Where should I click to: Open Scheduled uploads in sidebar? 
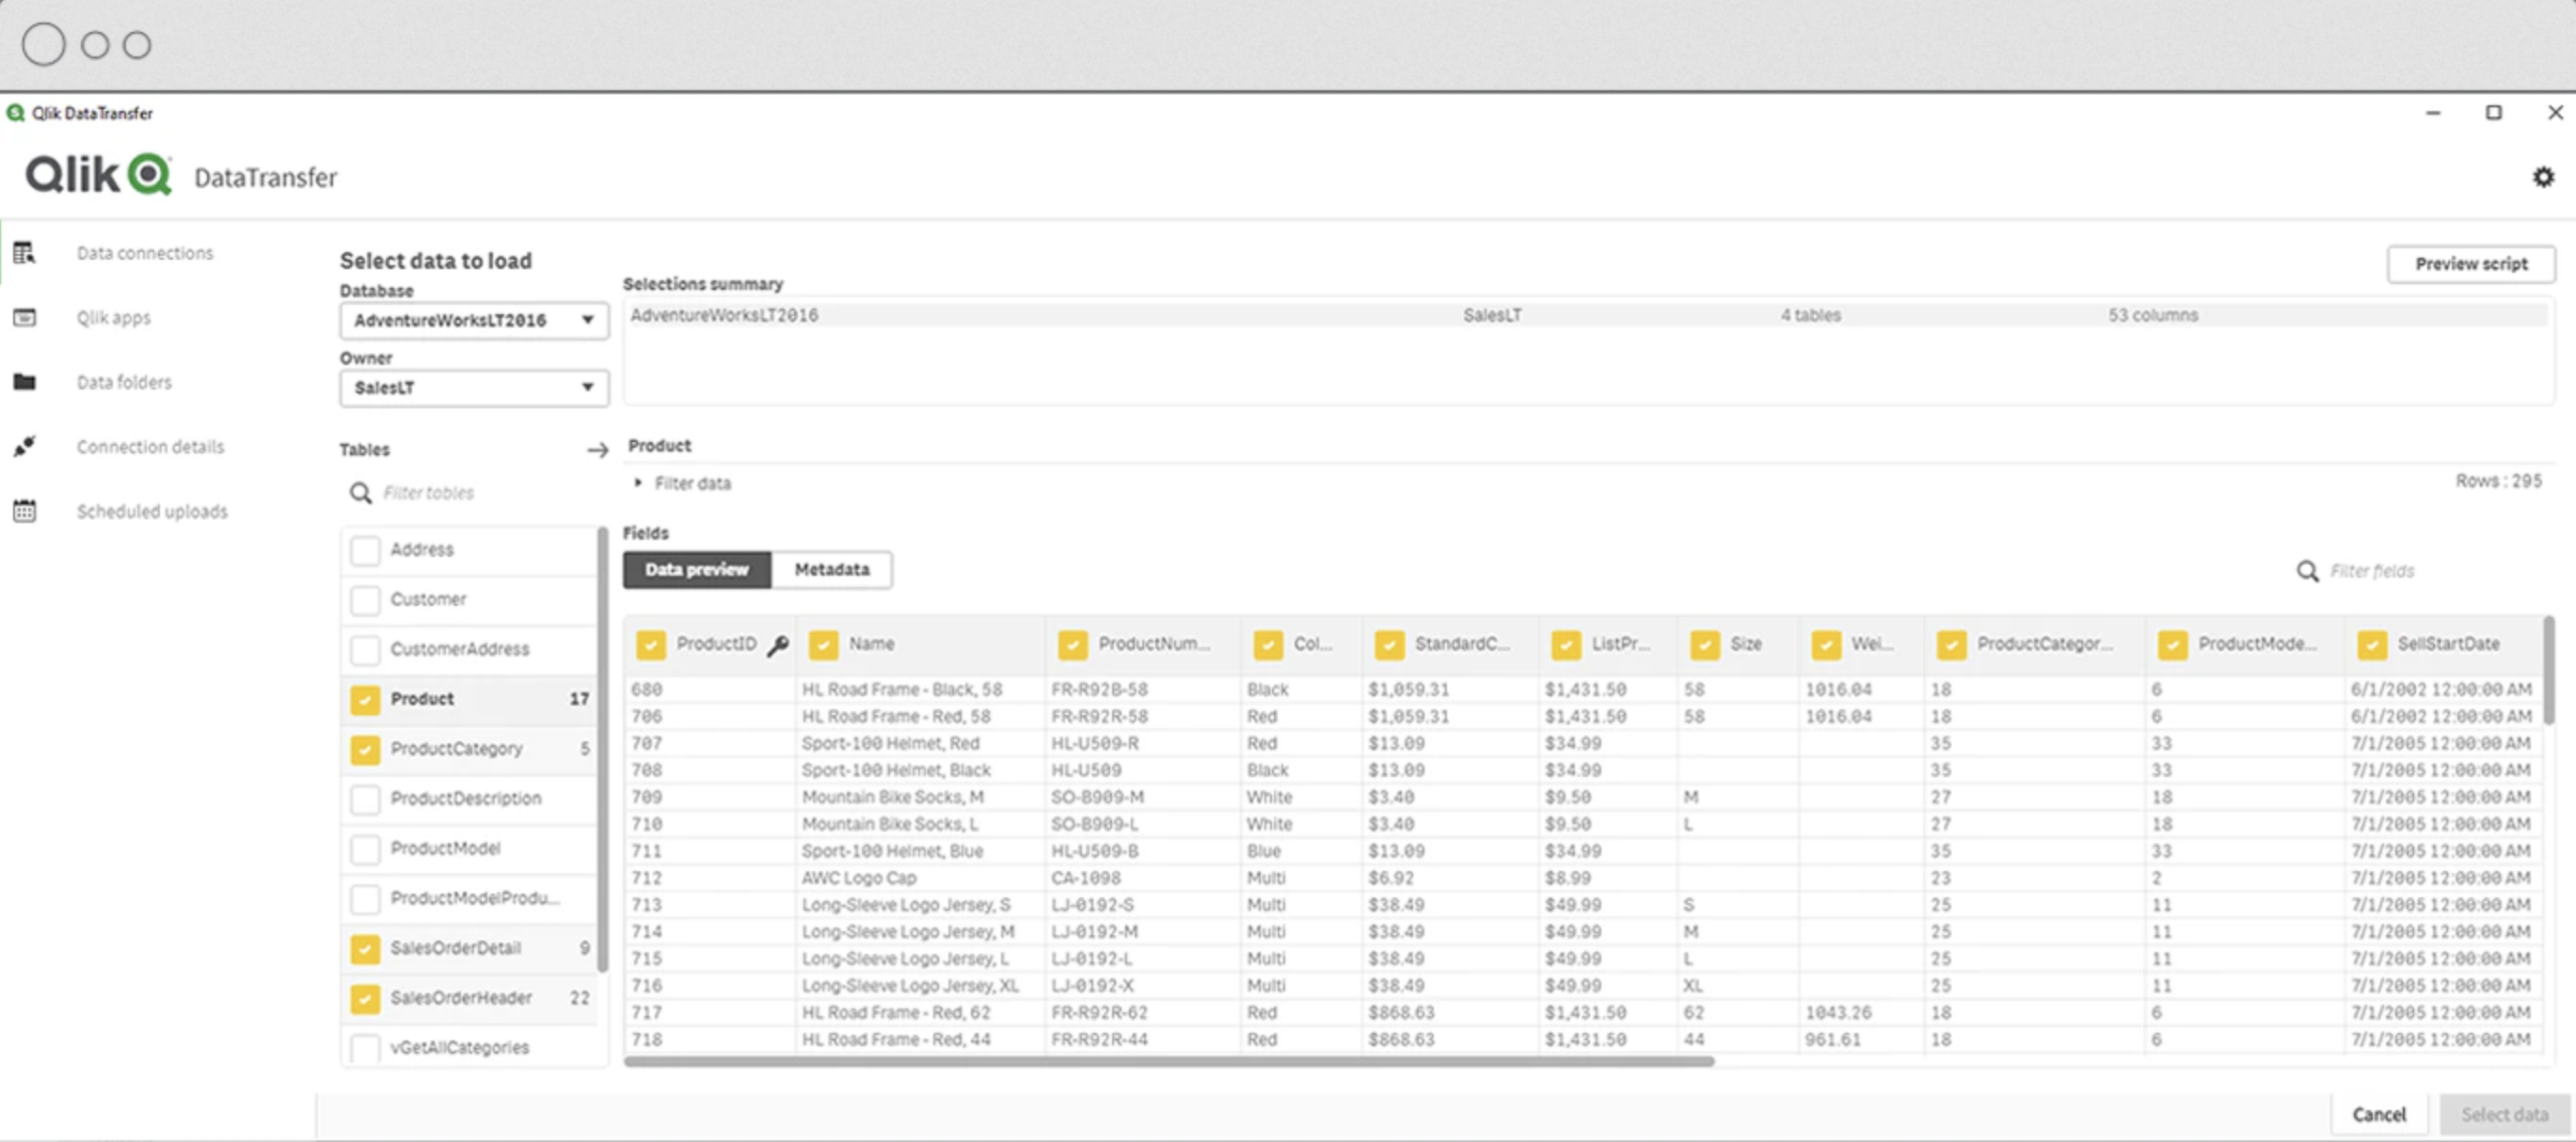pyautogui.click(x=152, y=512)
